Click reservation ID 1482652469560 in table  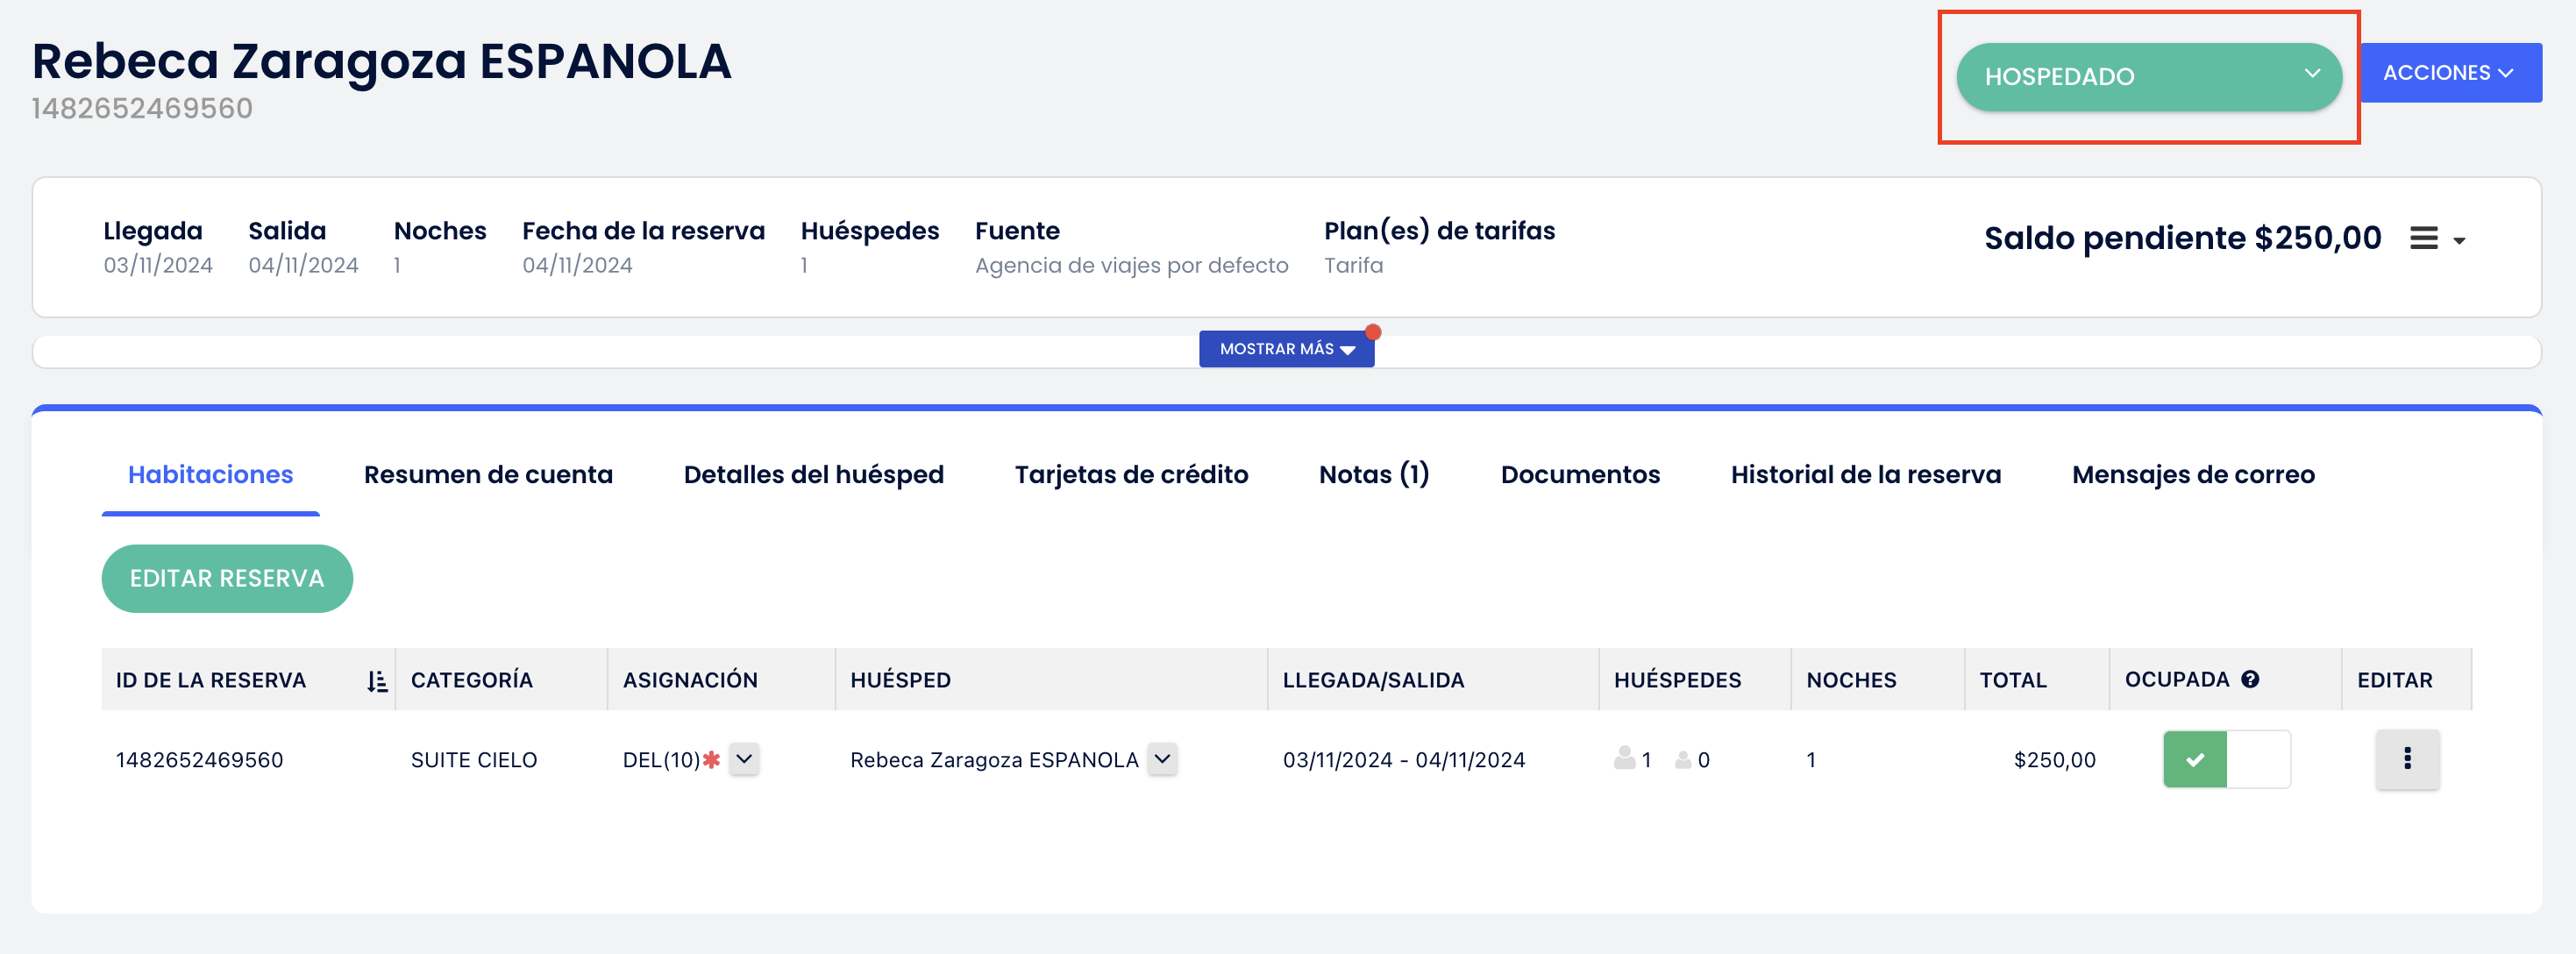pyautogui.click(x=199, y=760)
